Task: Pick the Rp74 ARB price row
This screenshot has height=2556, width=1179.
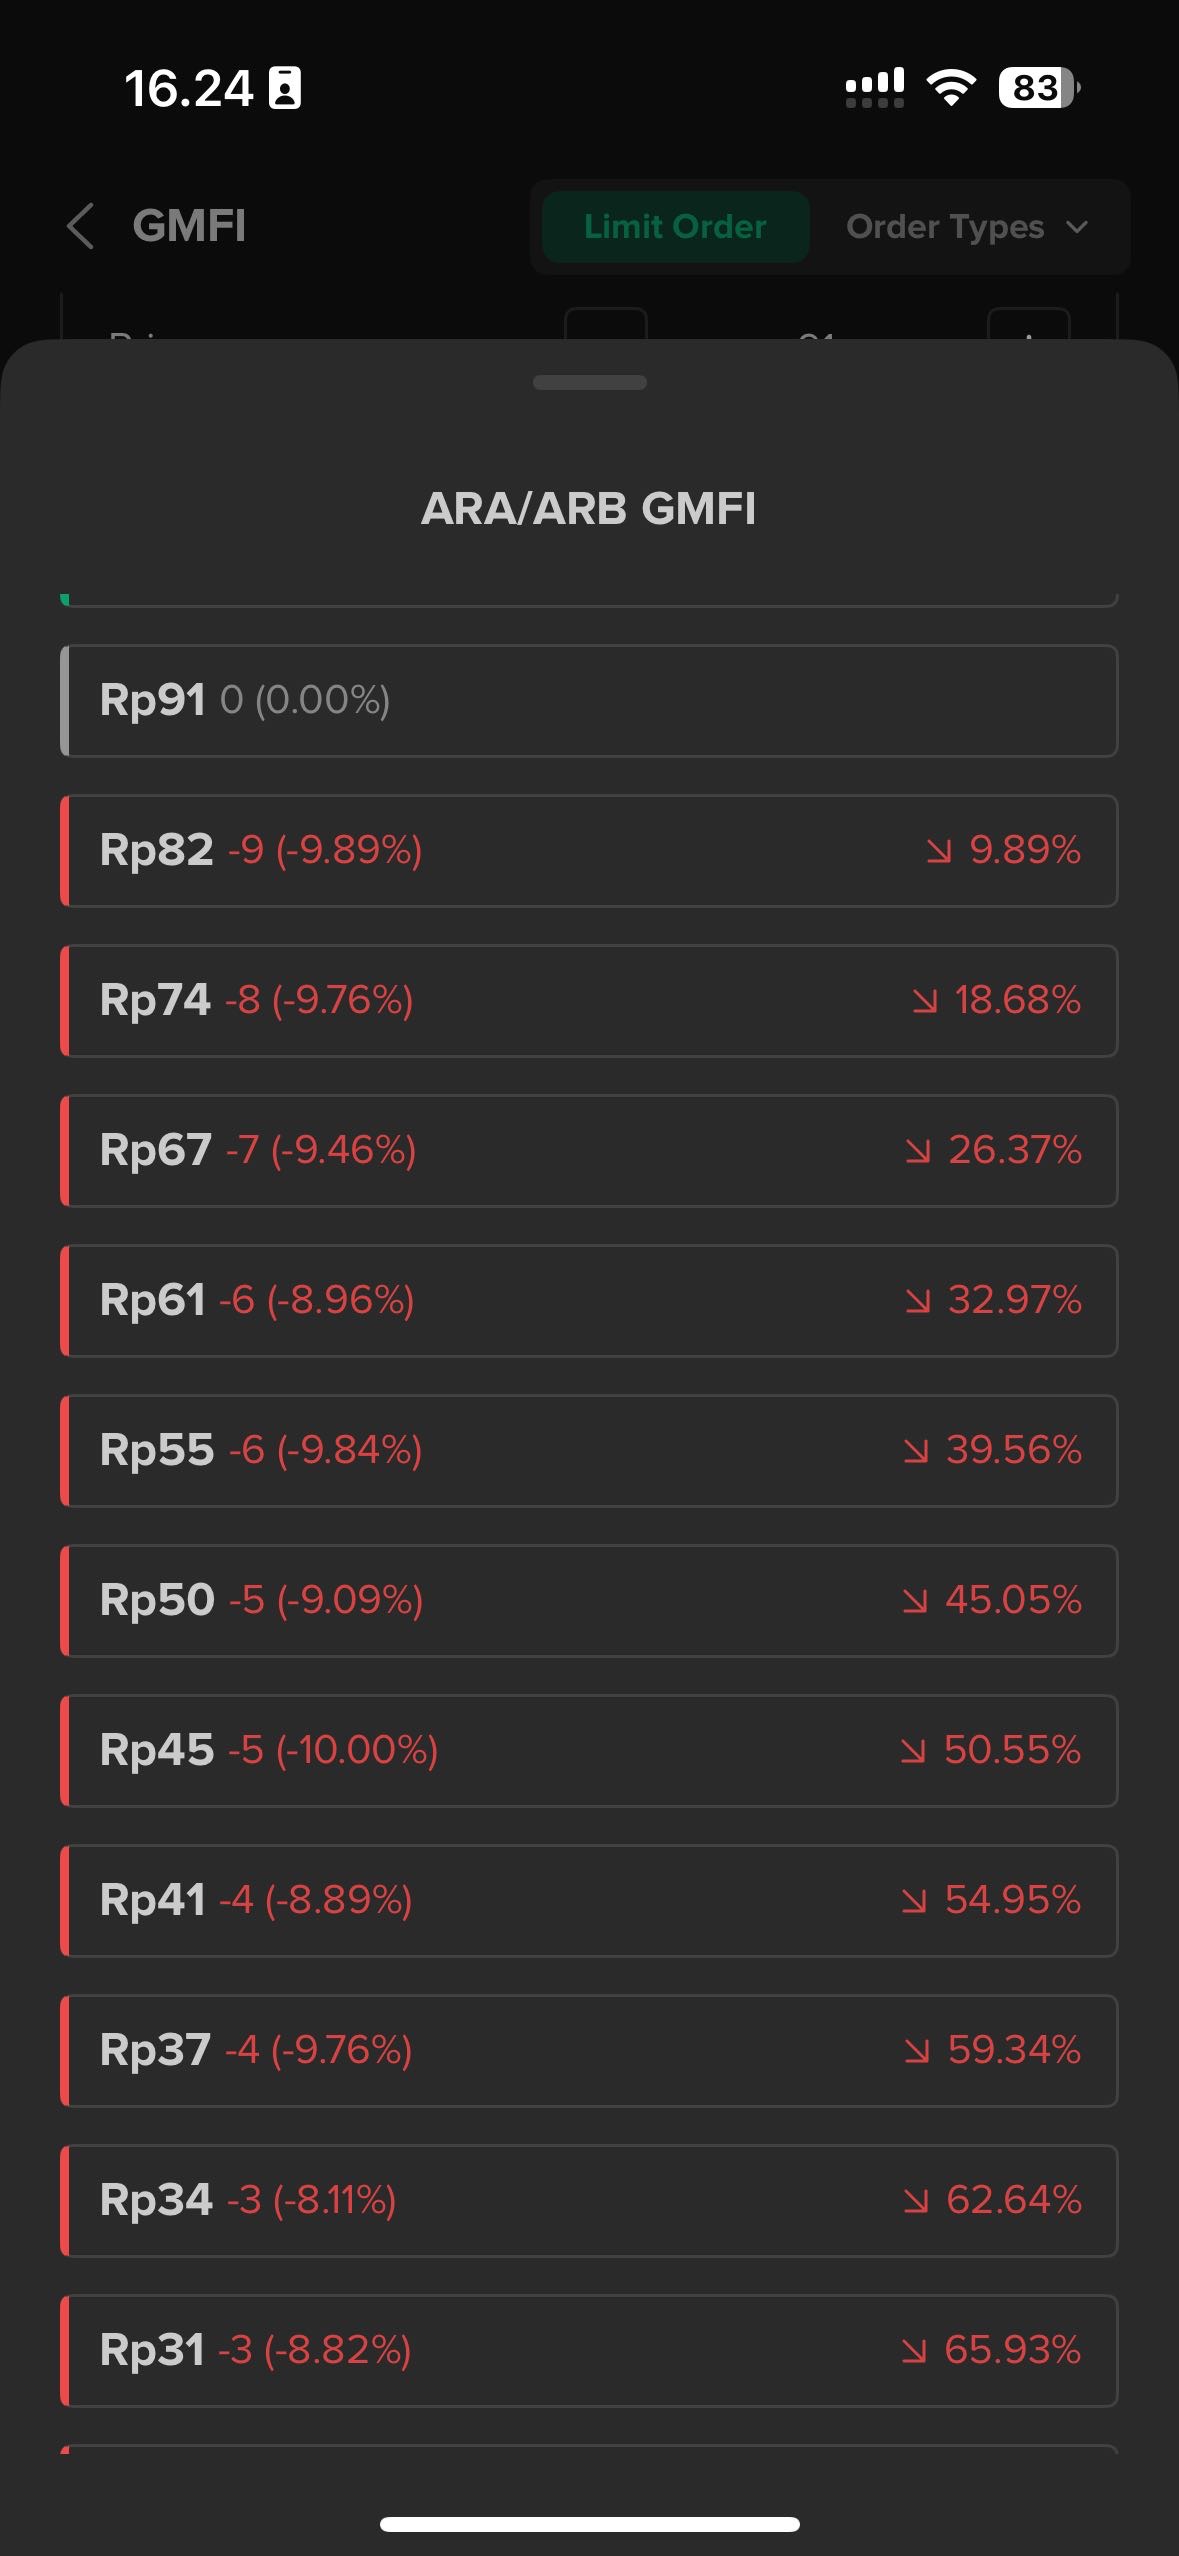Action: click(x=589, y=1001)
